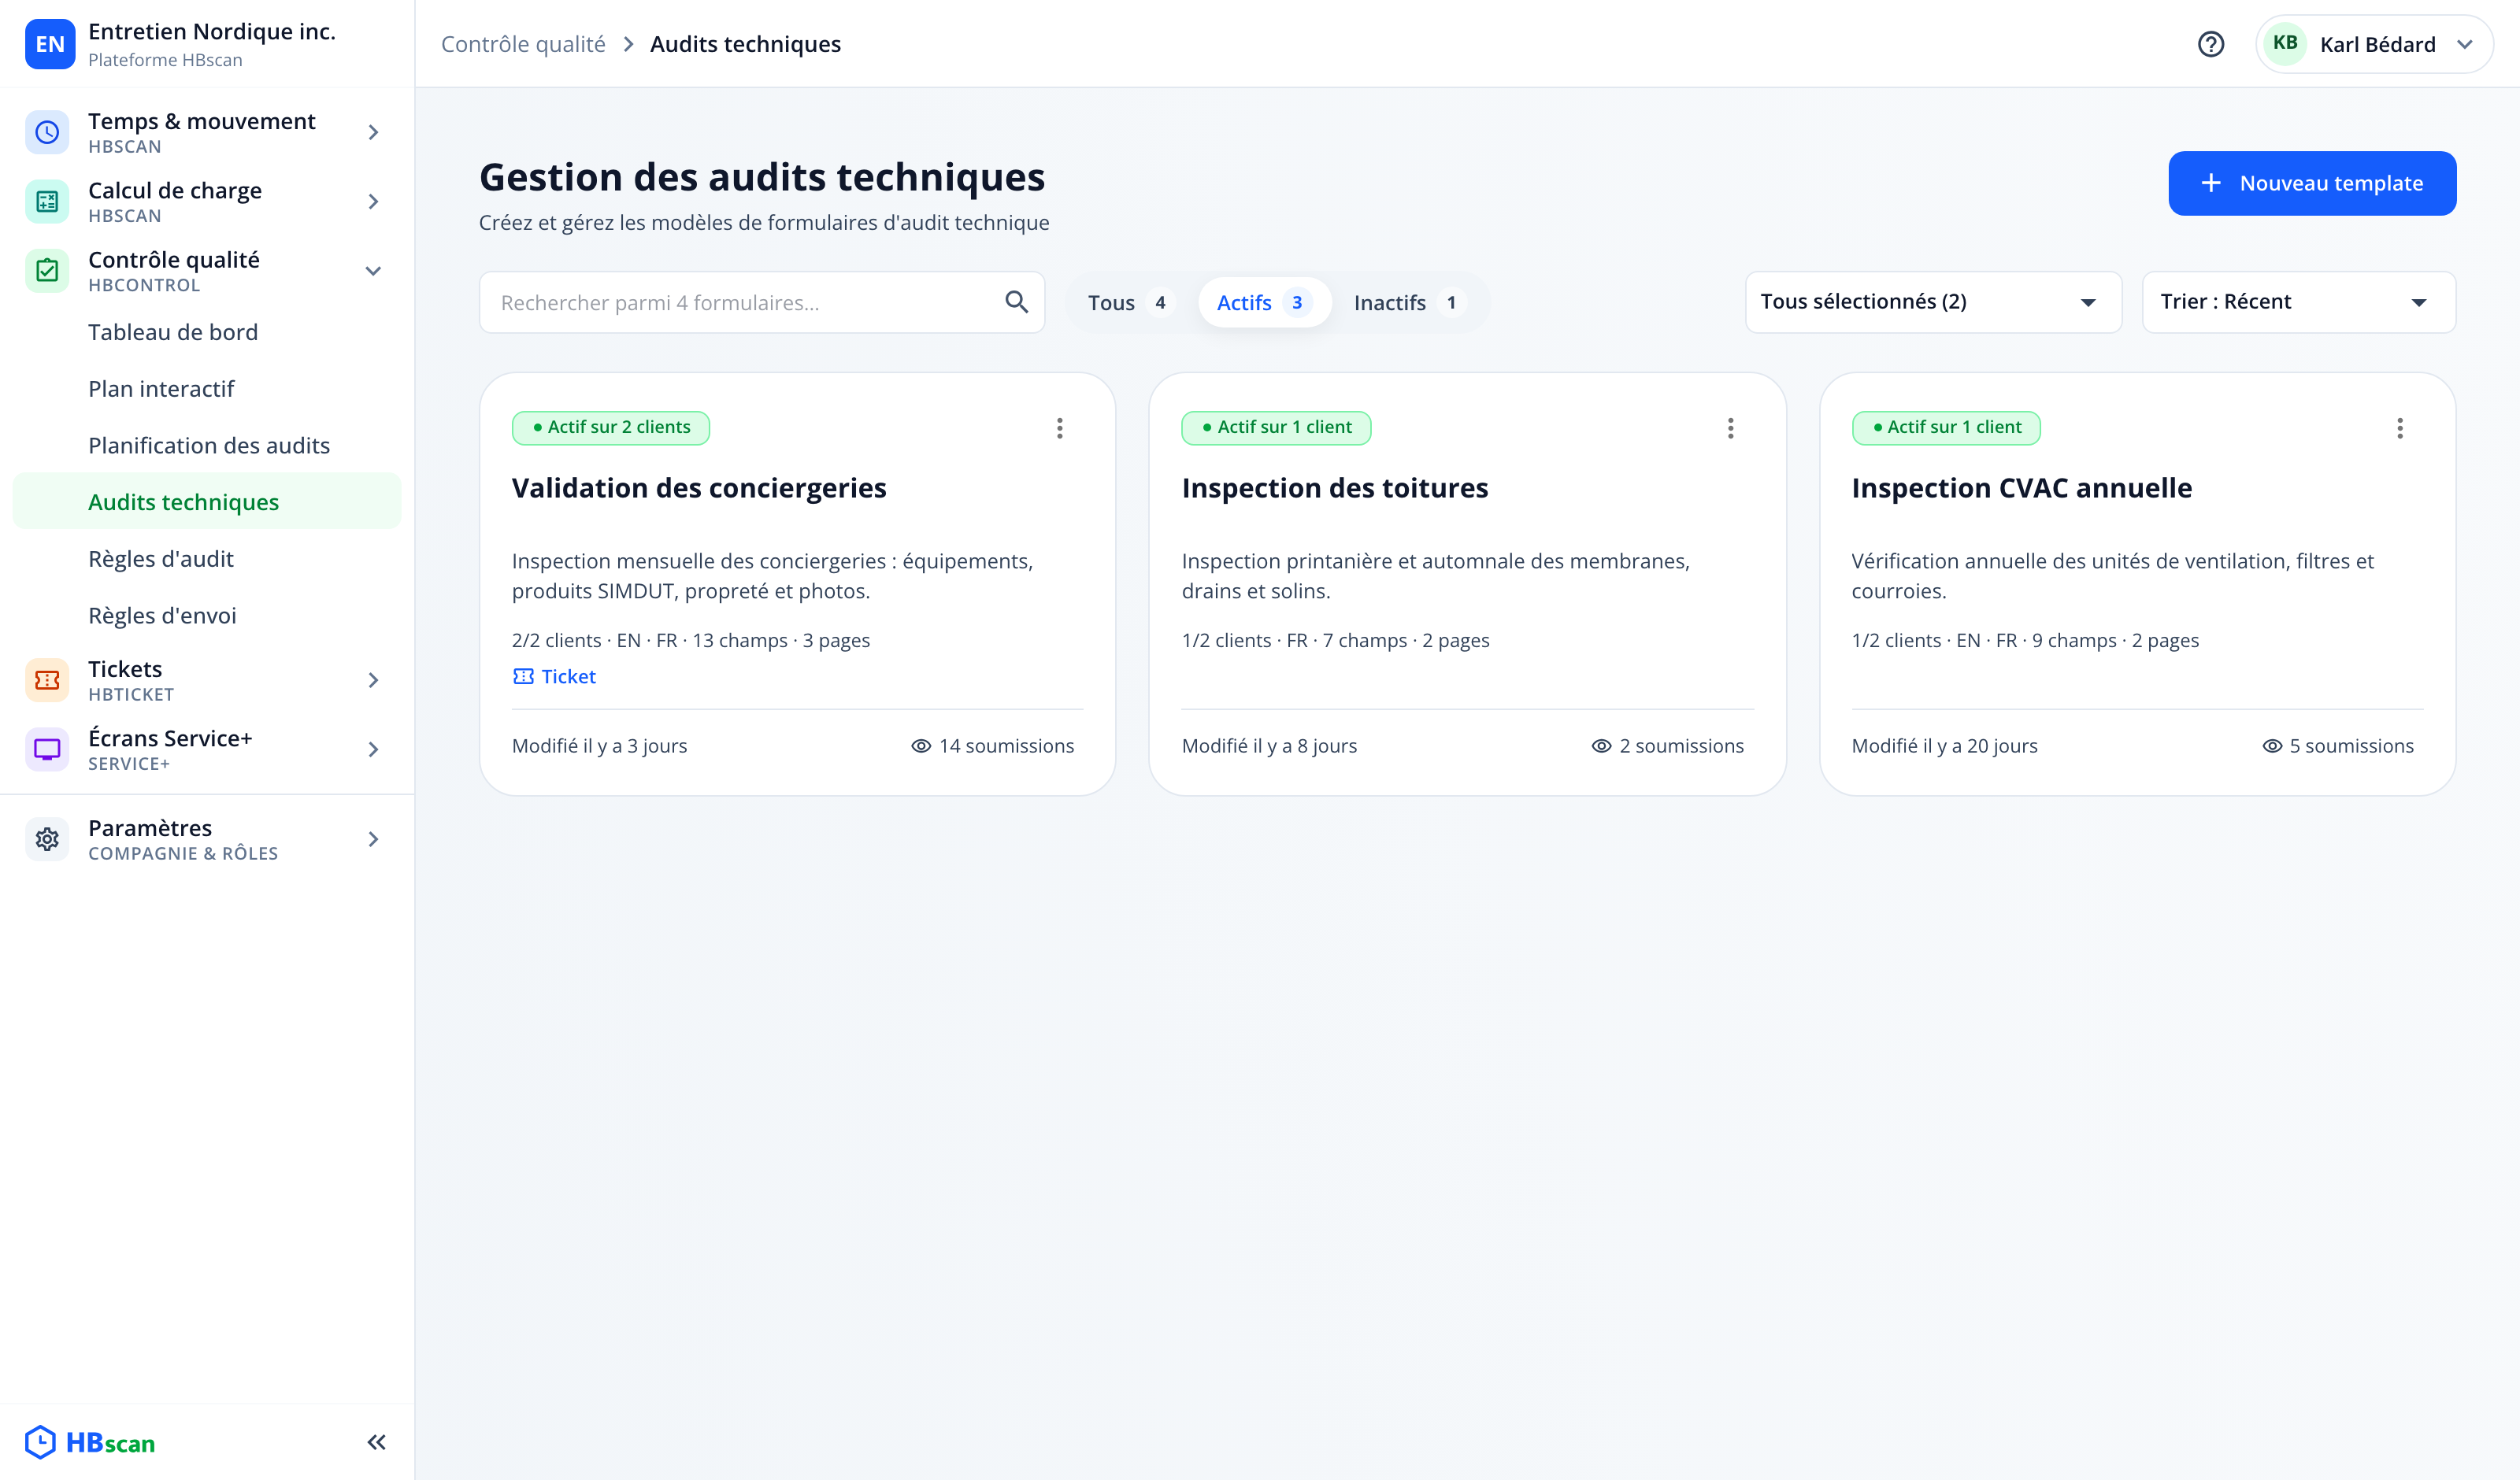This screenshot has width=2520, height=1480.
Task: Click the Temps & mouvement clock icon
Action: coord(47,132)
